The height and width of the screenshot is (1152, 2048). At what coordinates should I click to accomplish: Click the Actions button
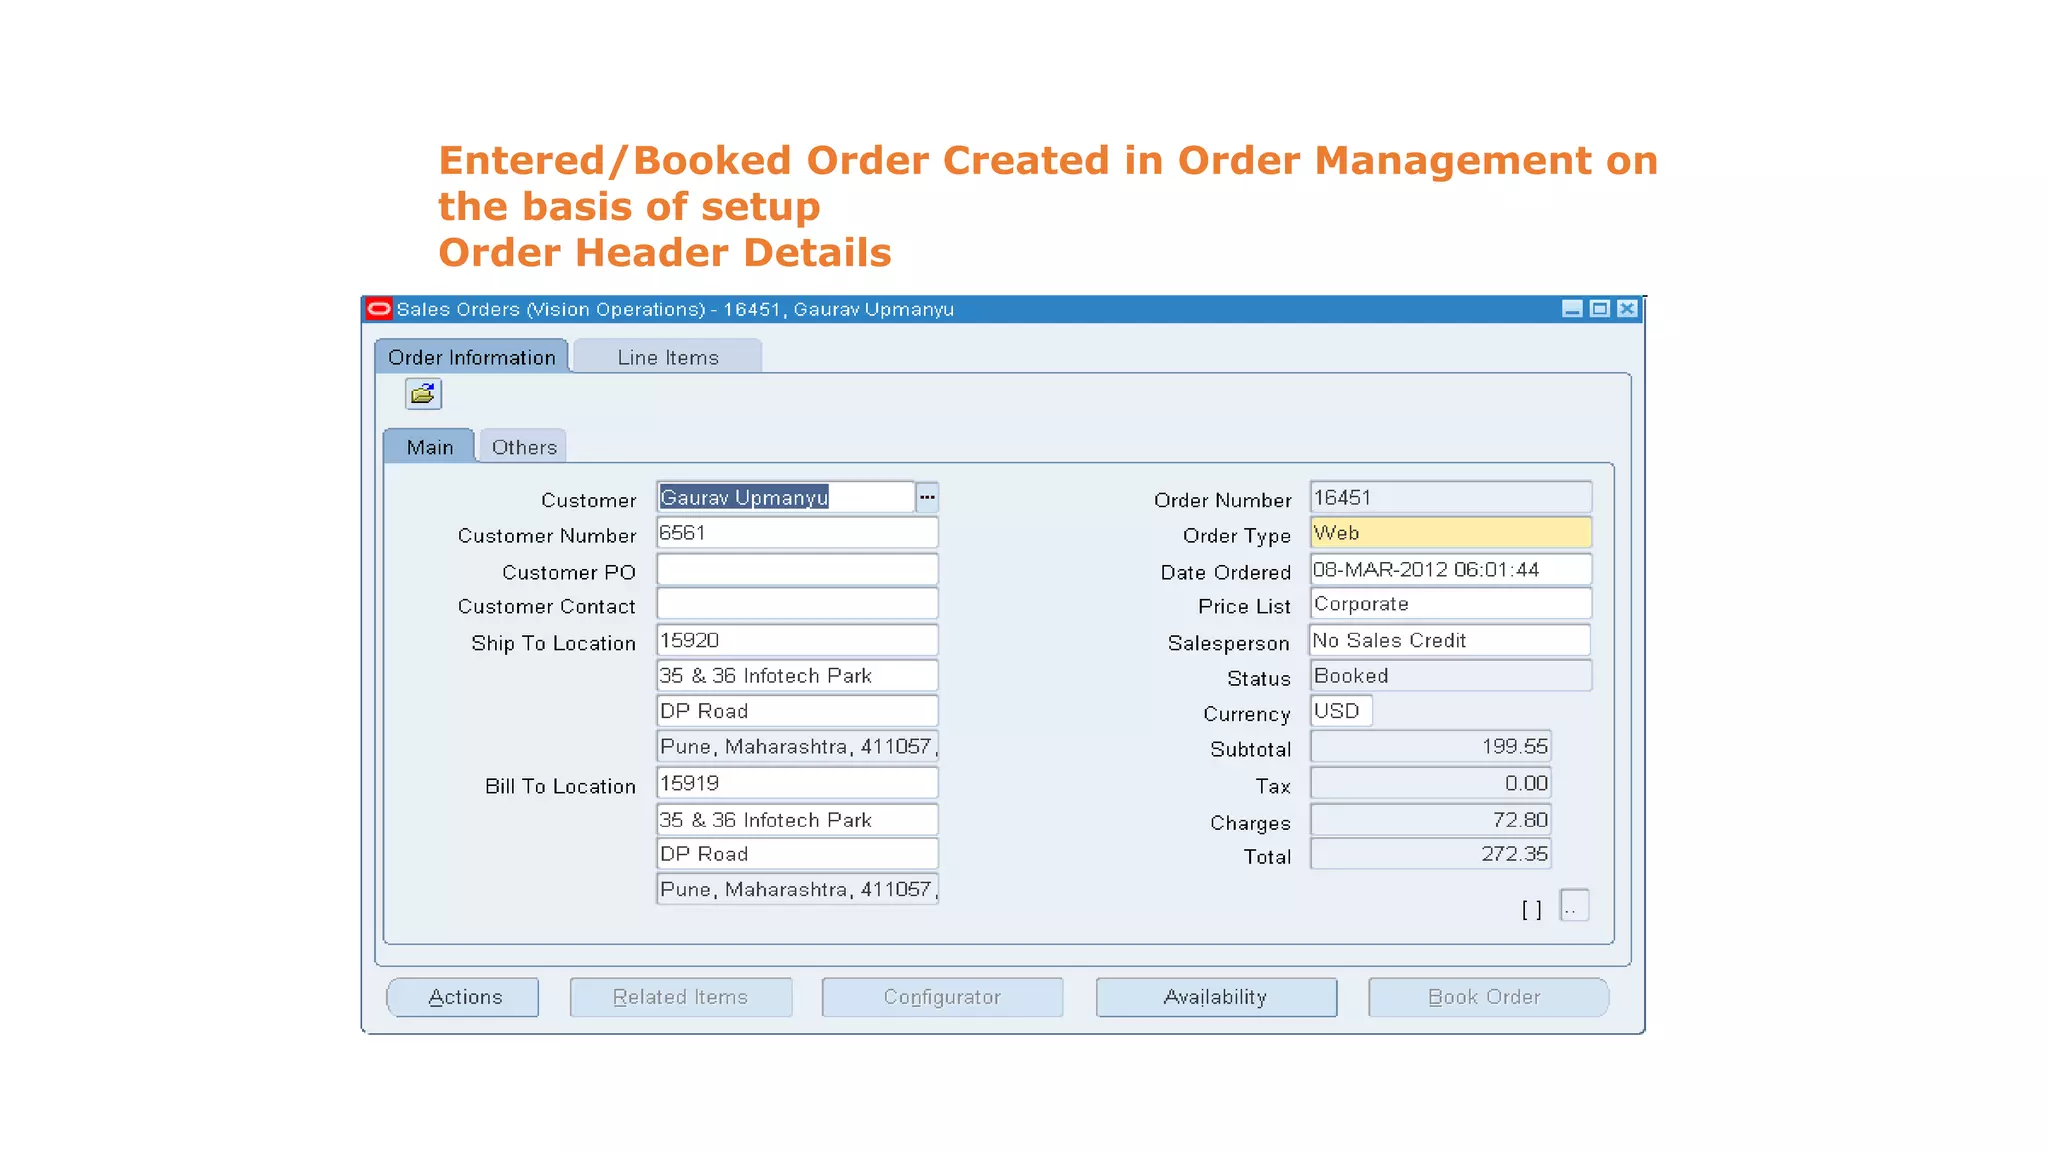point(463,997)
